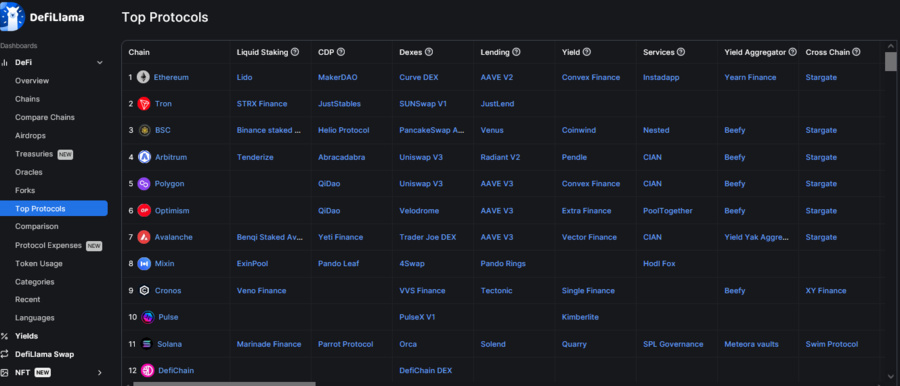Image resolution: width=900 pixels, height=386 pixels.
Task: Select the highlighted Top Protocols item
Action: pyautogui.click(x=54, y=209)
